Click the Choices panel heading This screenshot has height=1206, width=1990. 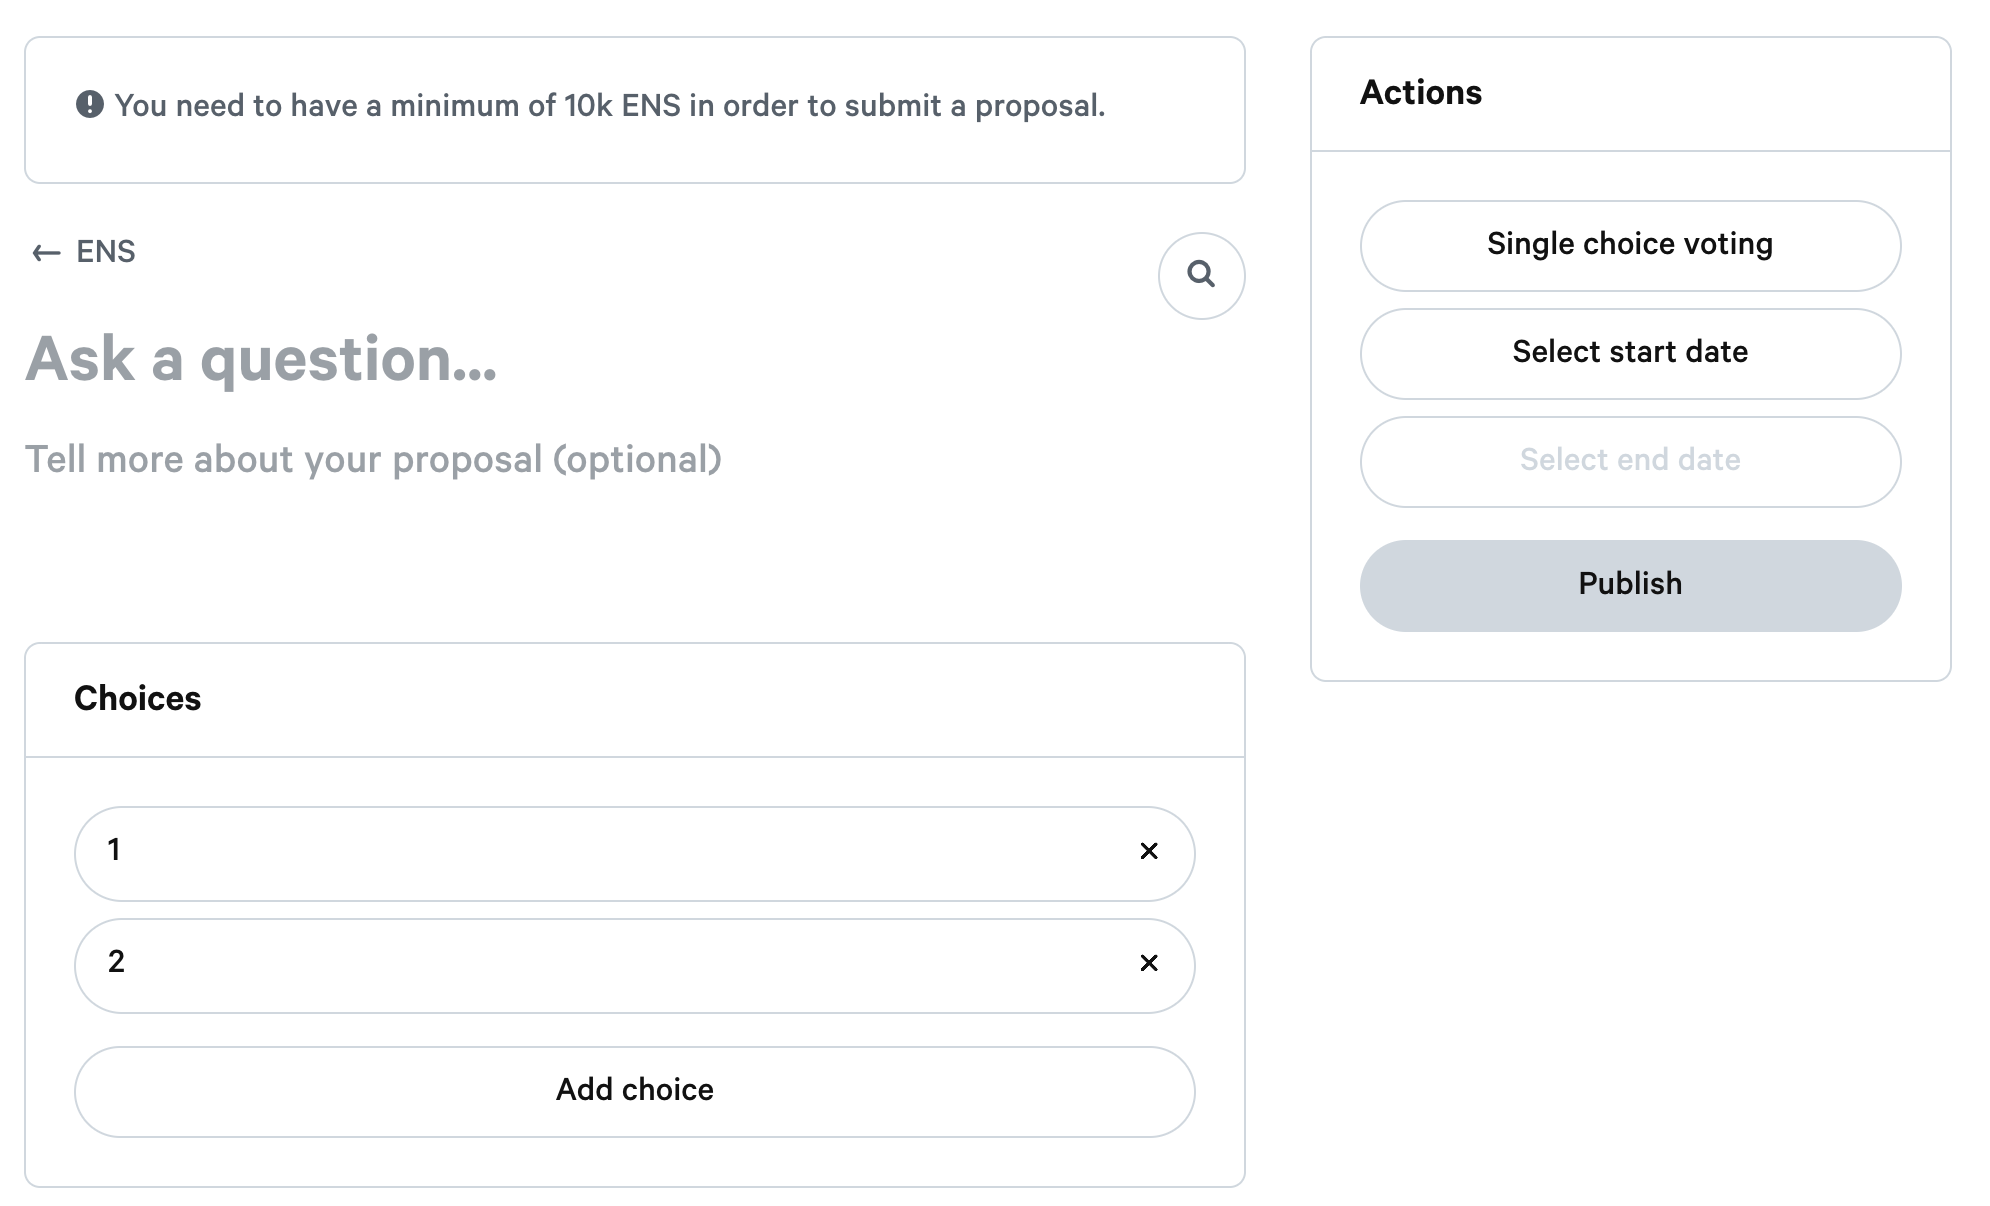137,698
